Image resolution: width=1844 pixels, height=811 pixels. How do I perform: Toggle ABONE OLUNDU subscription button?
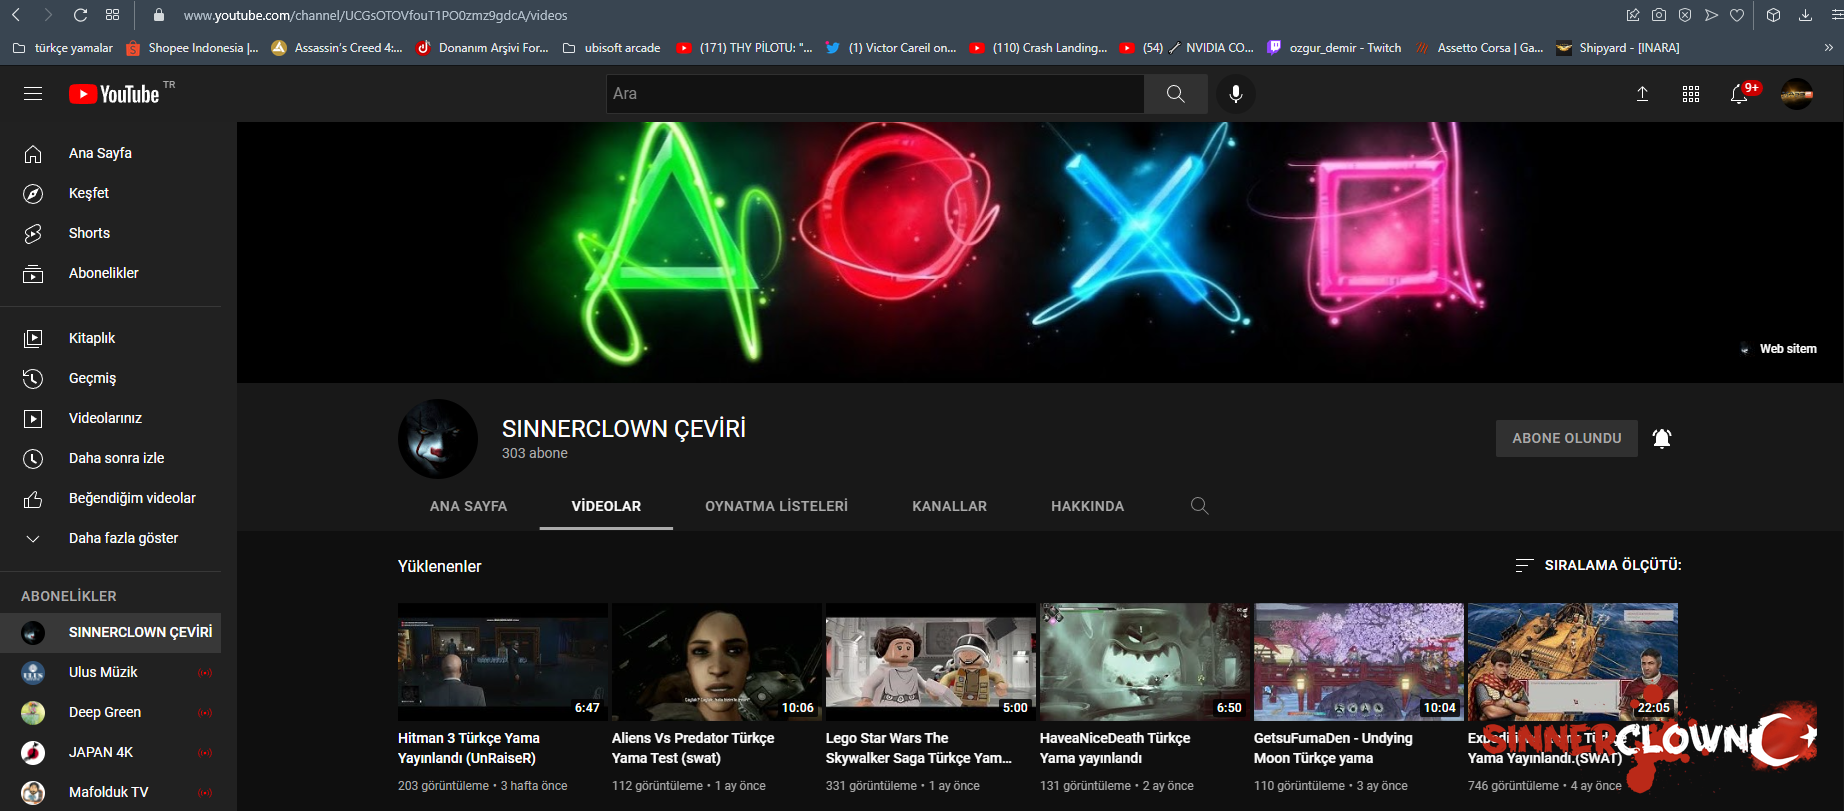(x=1567, y=438)
